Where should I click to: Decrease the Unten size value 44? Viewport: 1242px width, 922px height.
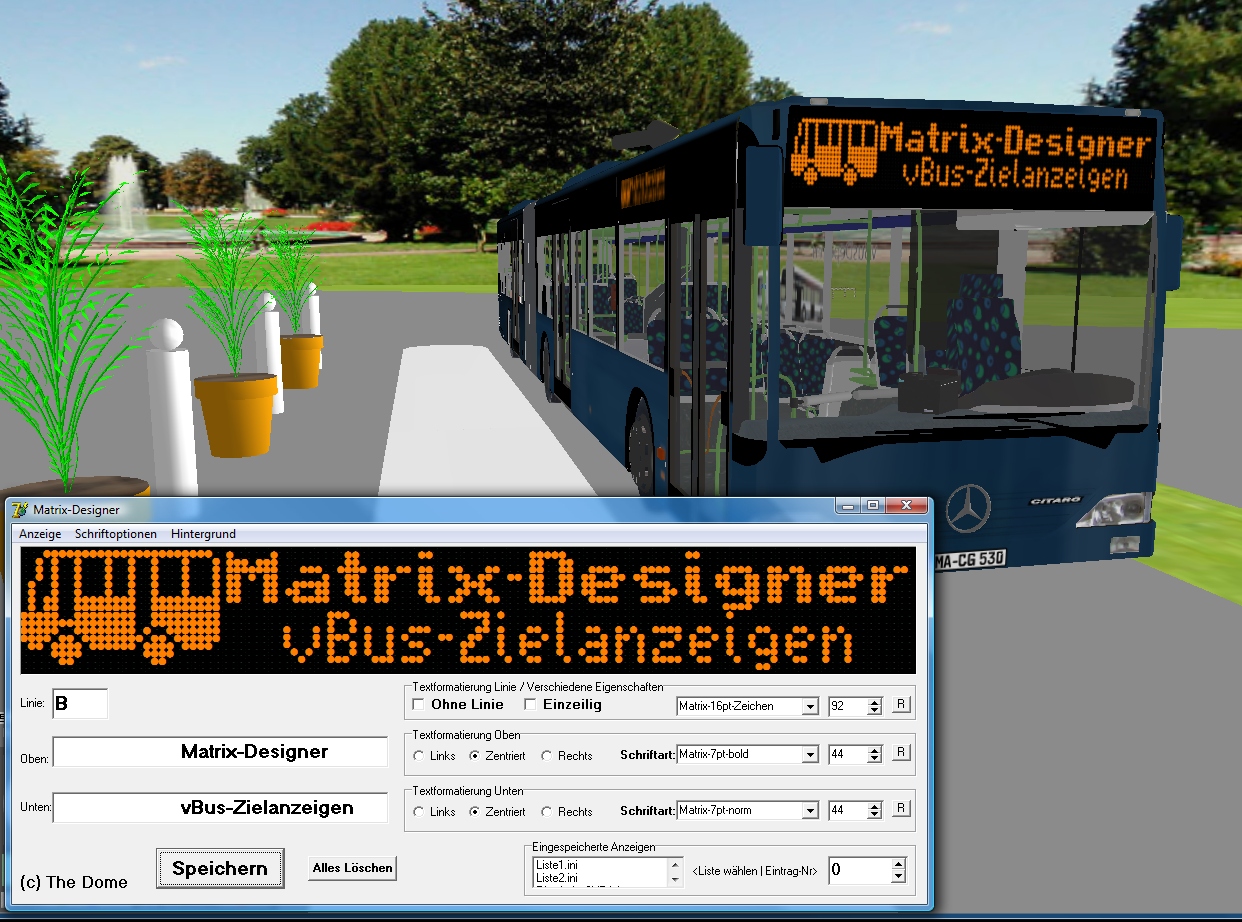pos(875,815)
